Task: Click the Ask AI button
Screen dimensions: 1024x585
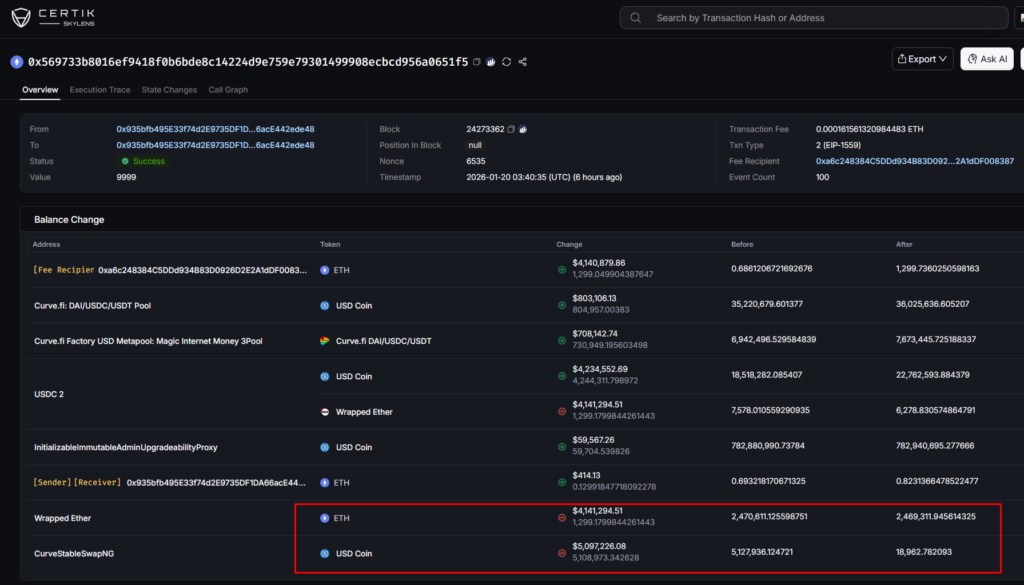Action: click(x=986, y=58)
